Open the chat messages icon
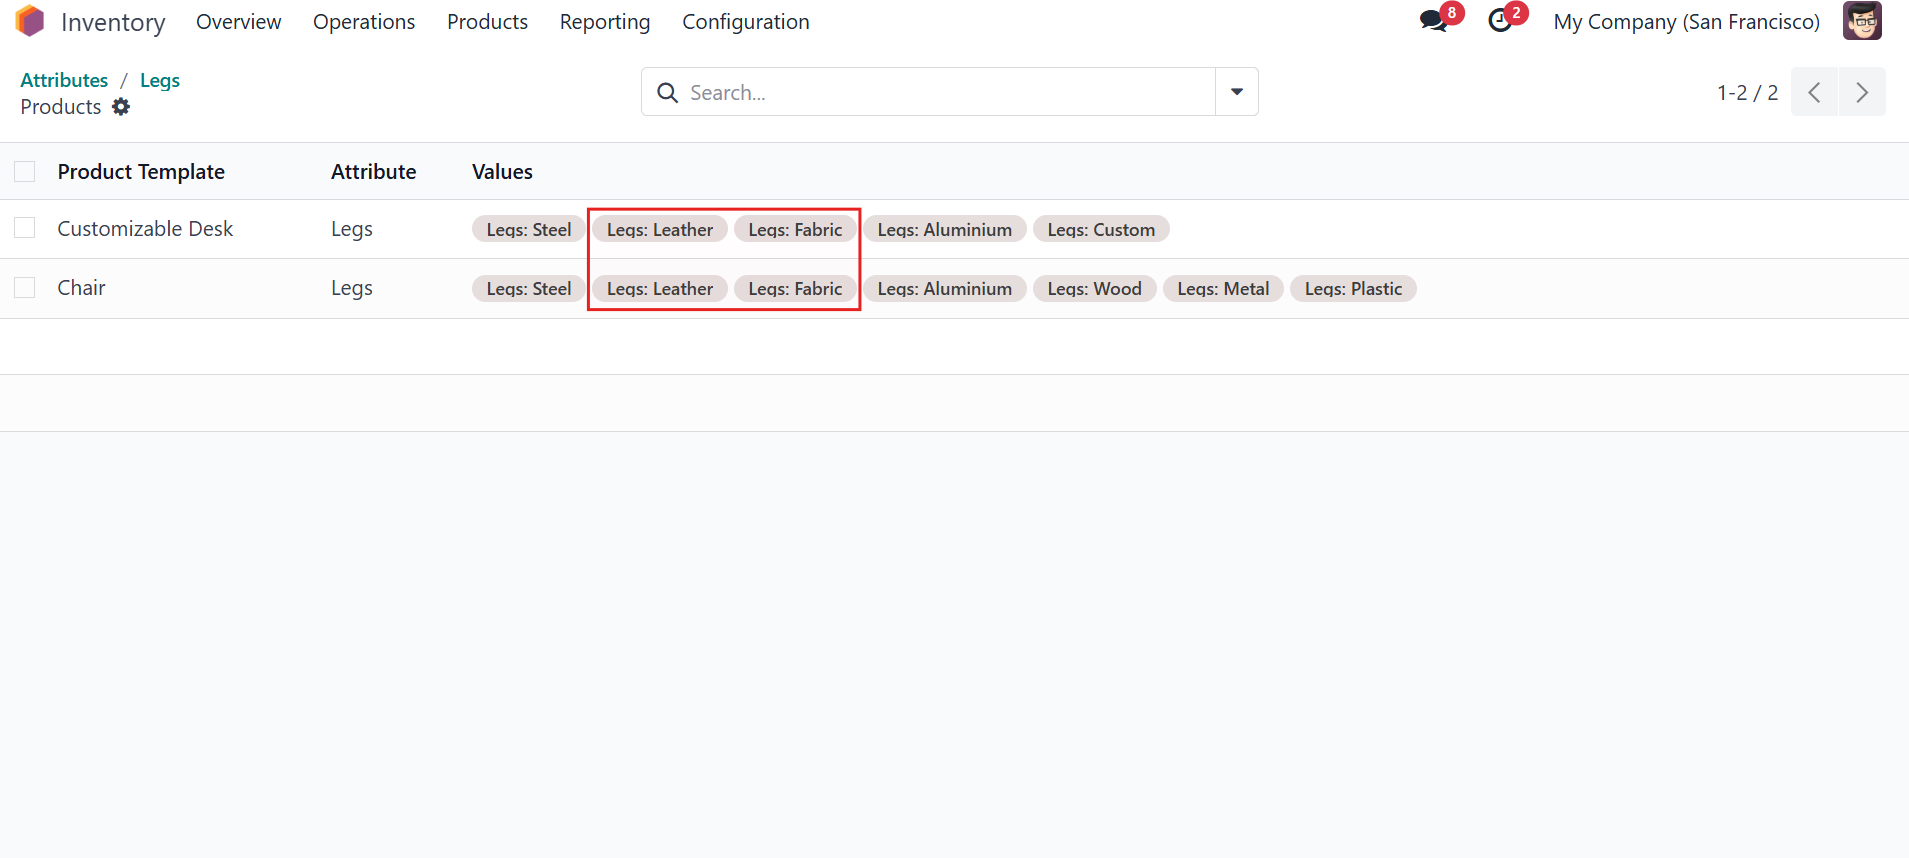This screenshot has width=1909, height=858. pos(1434,21)
